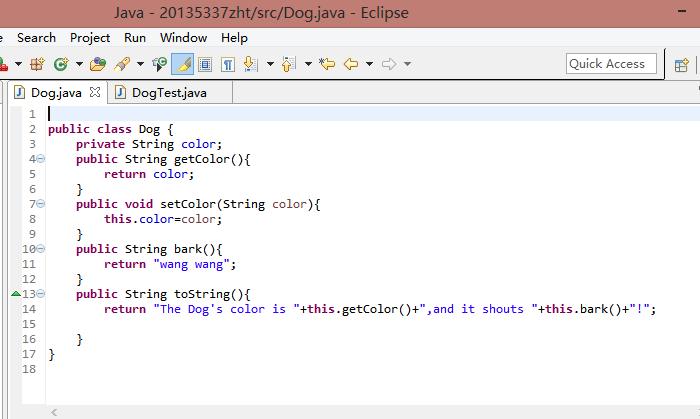Viewport: 700px width, 419px height.
Task: Open the Search flashlight dropdown arrow
Action: 140,64
